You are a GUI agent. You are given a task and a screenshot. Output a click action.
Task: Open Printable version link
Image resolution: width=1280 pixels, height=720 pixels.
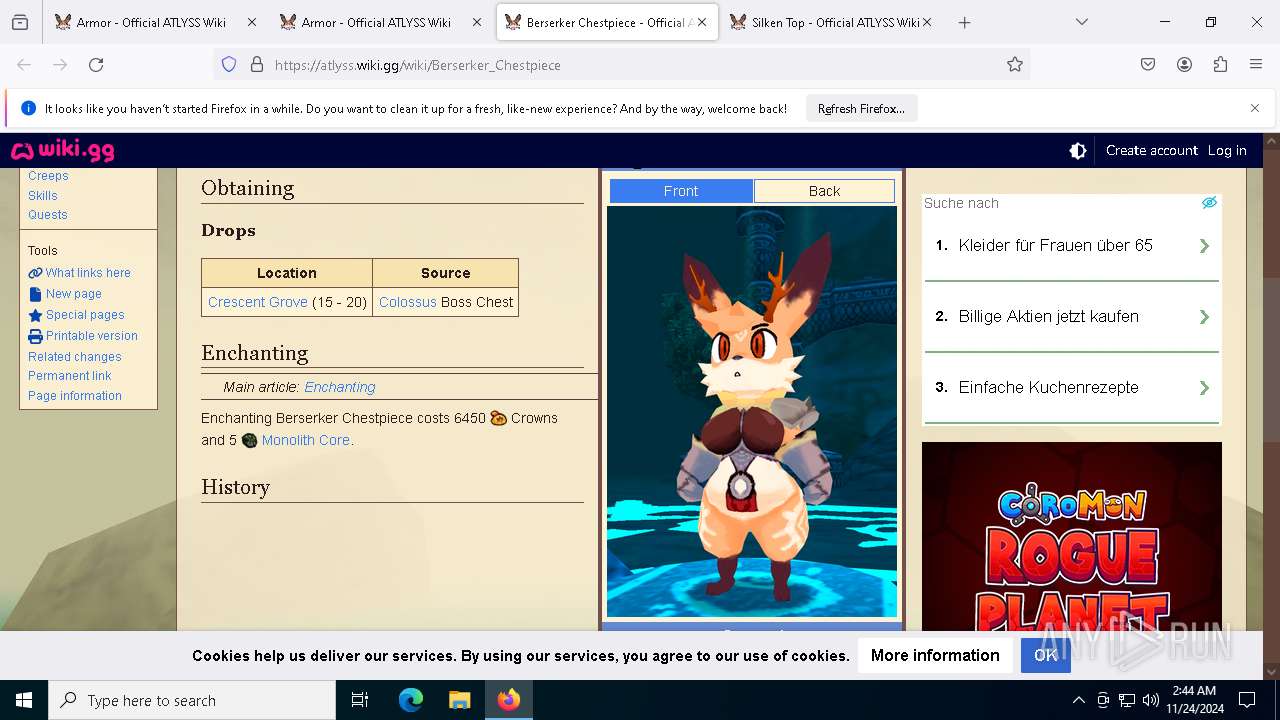(91, 336)
